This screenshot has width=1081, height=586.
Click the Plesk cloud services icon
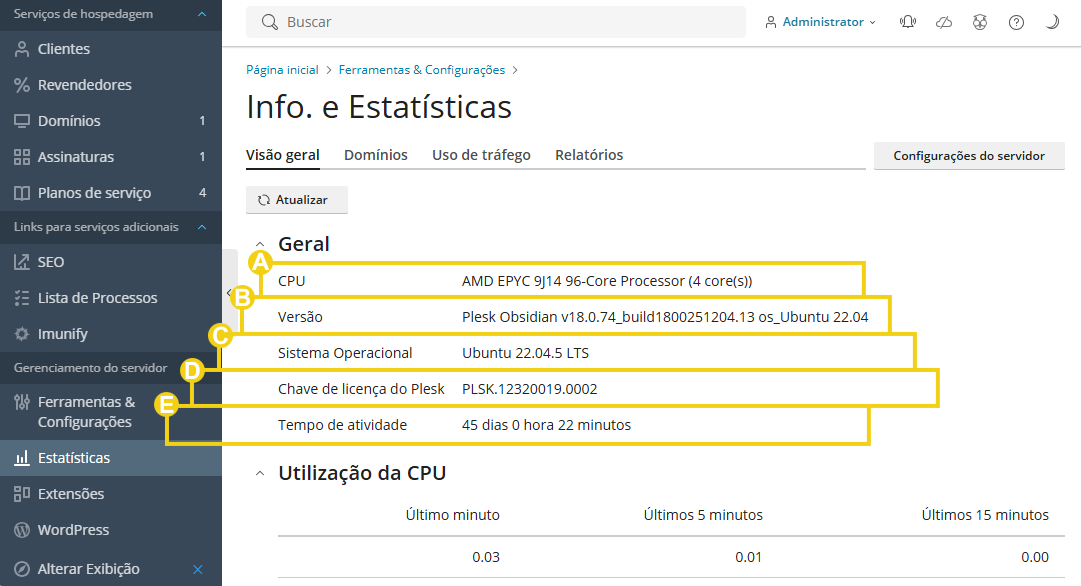pyautogui.click(x=943, y=21)
